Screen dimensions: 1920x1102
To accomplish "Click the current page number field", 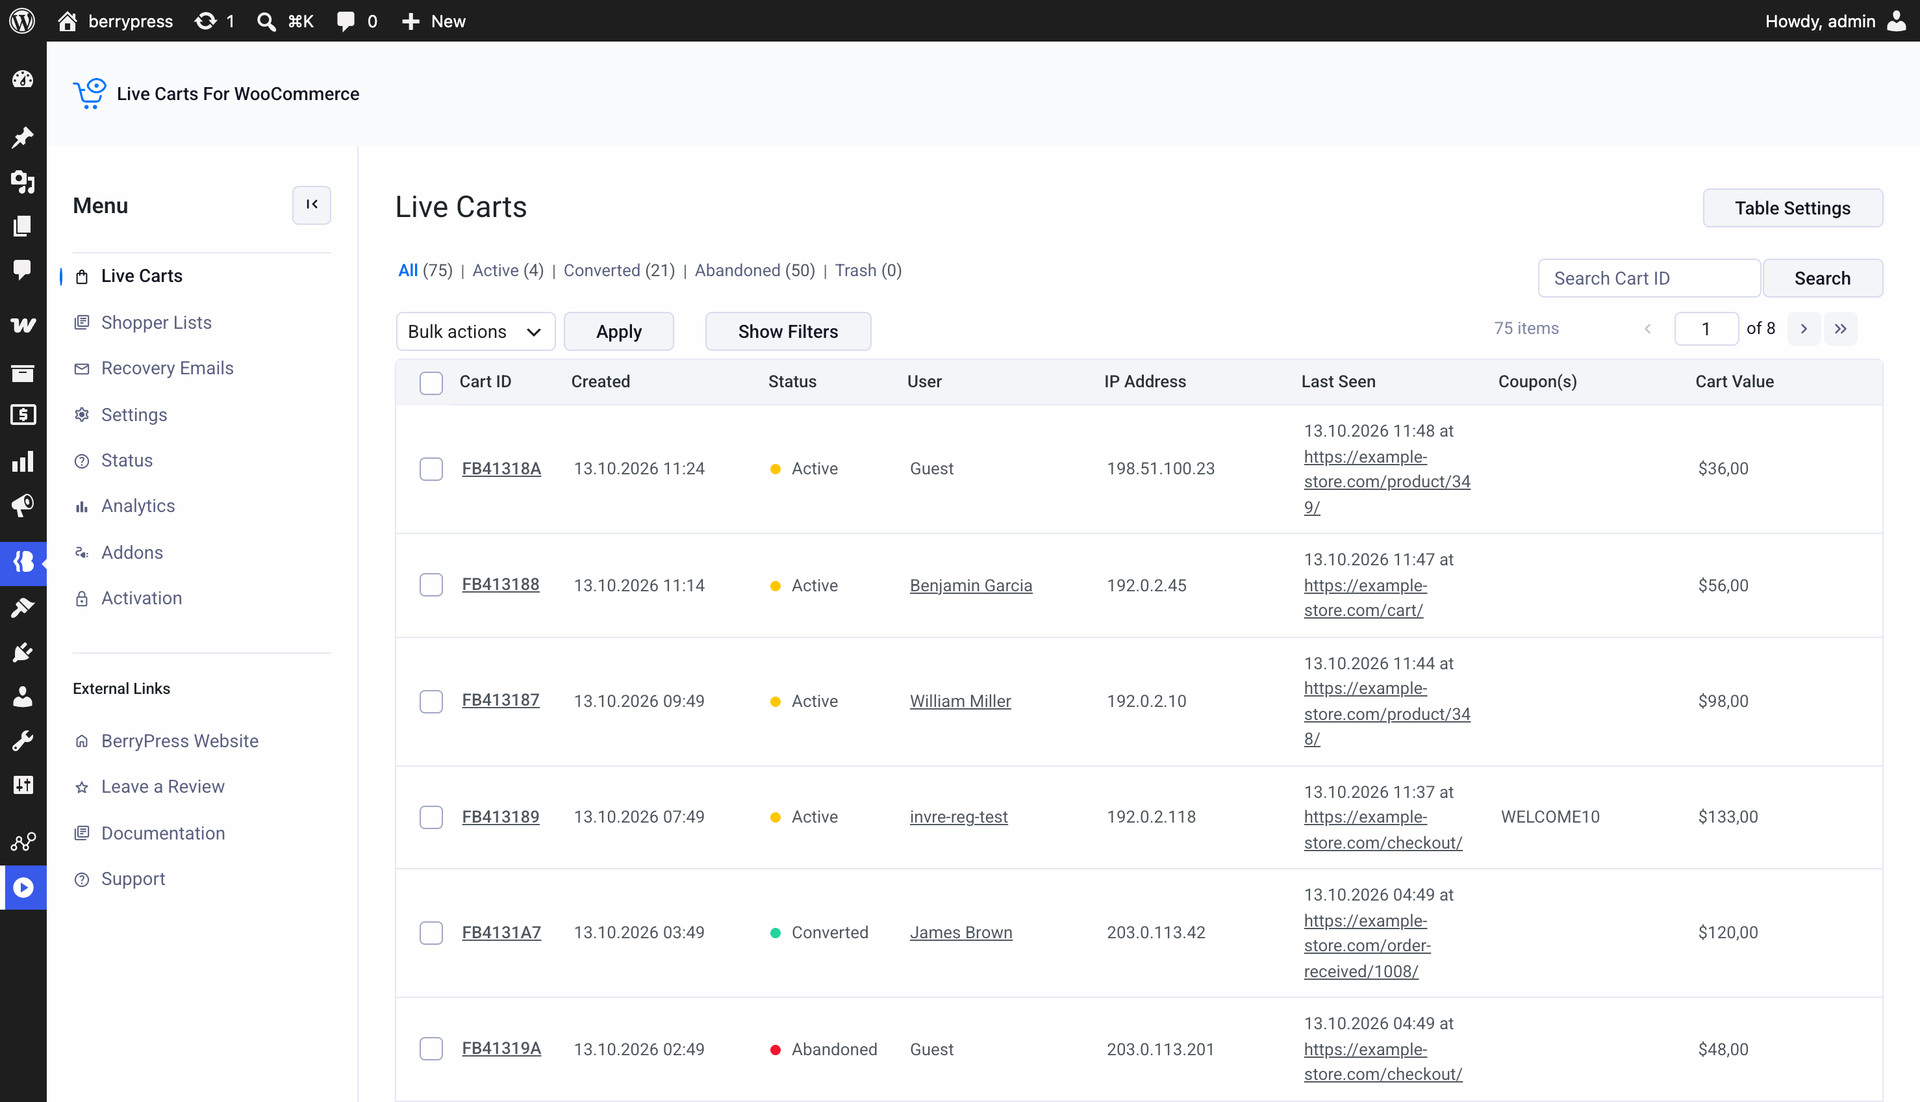I will point(1706,329).
